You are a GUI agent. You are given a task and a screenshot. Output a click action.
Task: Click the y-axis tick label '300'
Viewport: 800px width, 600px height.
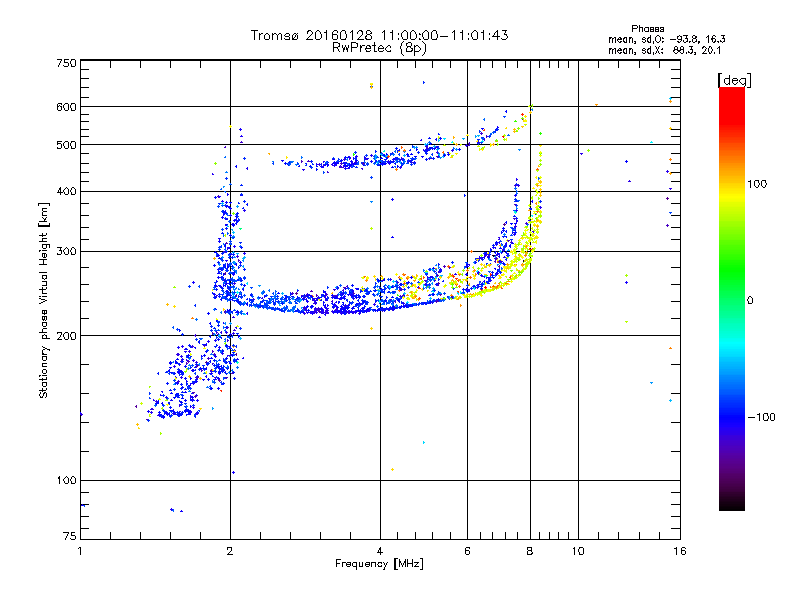[x=66, y=252]
